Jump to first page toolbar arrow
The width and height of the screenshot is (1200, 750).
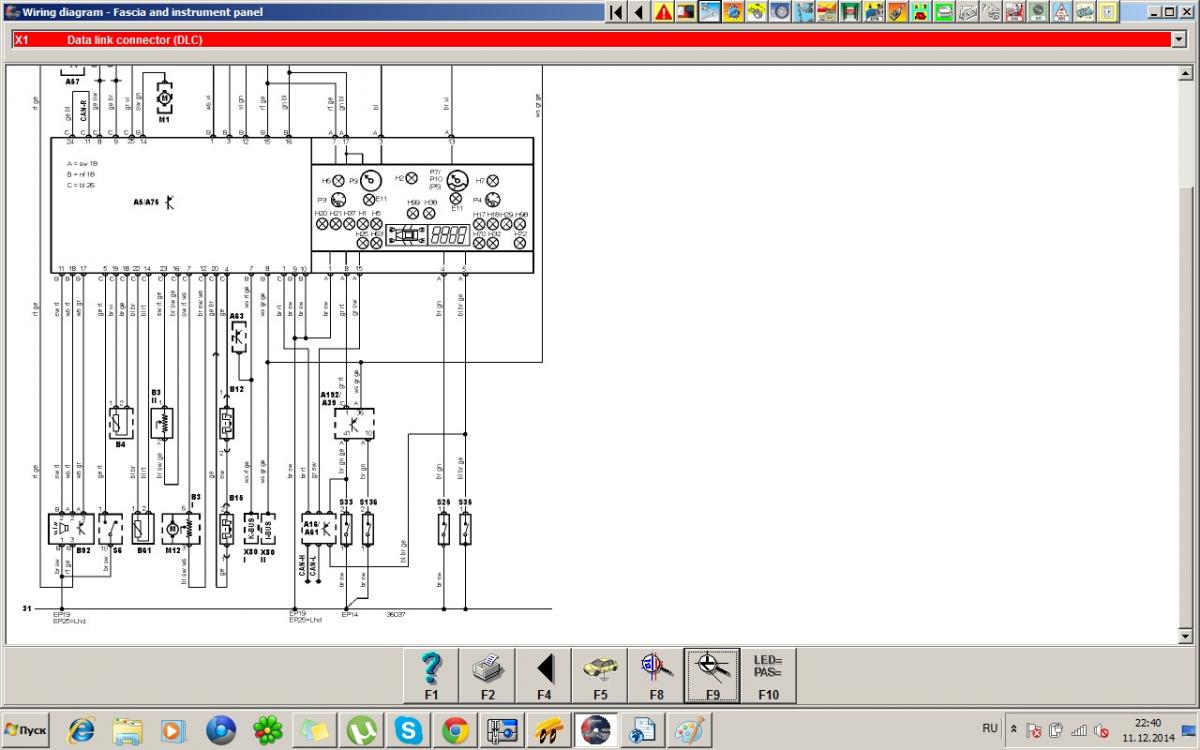tap(617, 12)
